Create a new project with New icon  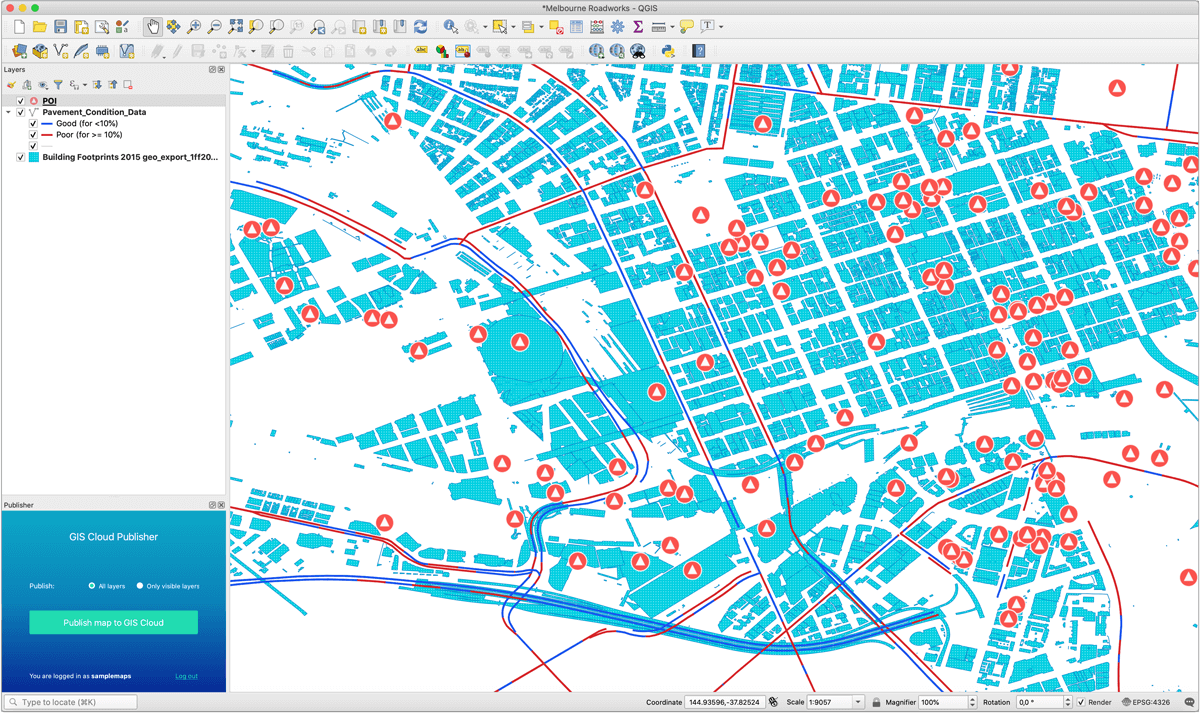[x=19, y=27]
